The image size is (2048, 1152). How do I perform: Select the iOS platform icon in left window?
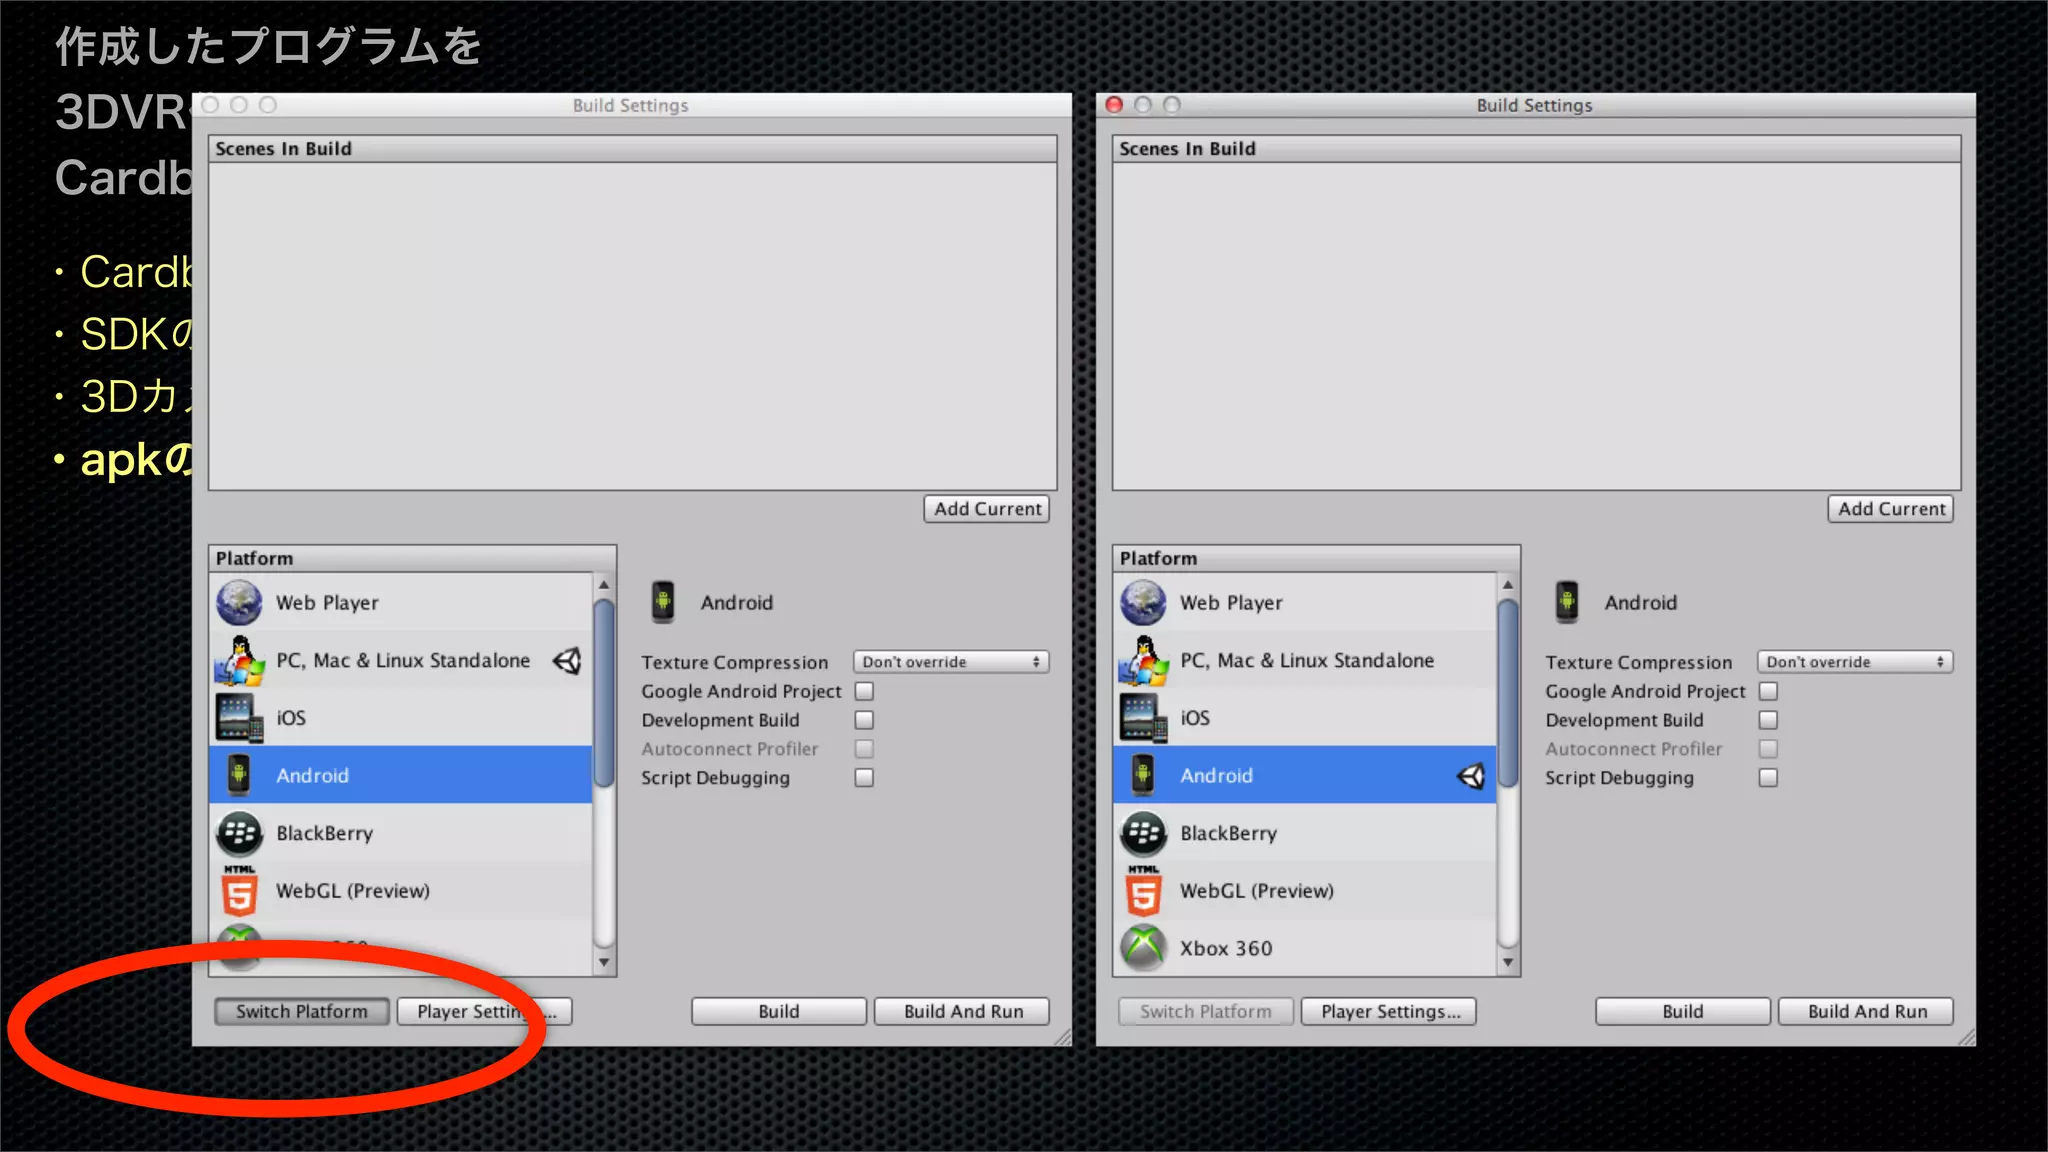[239, 718]
